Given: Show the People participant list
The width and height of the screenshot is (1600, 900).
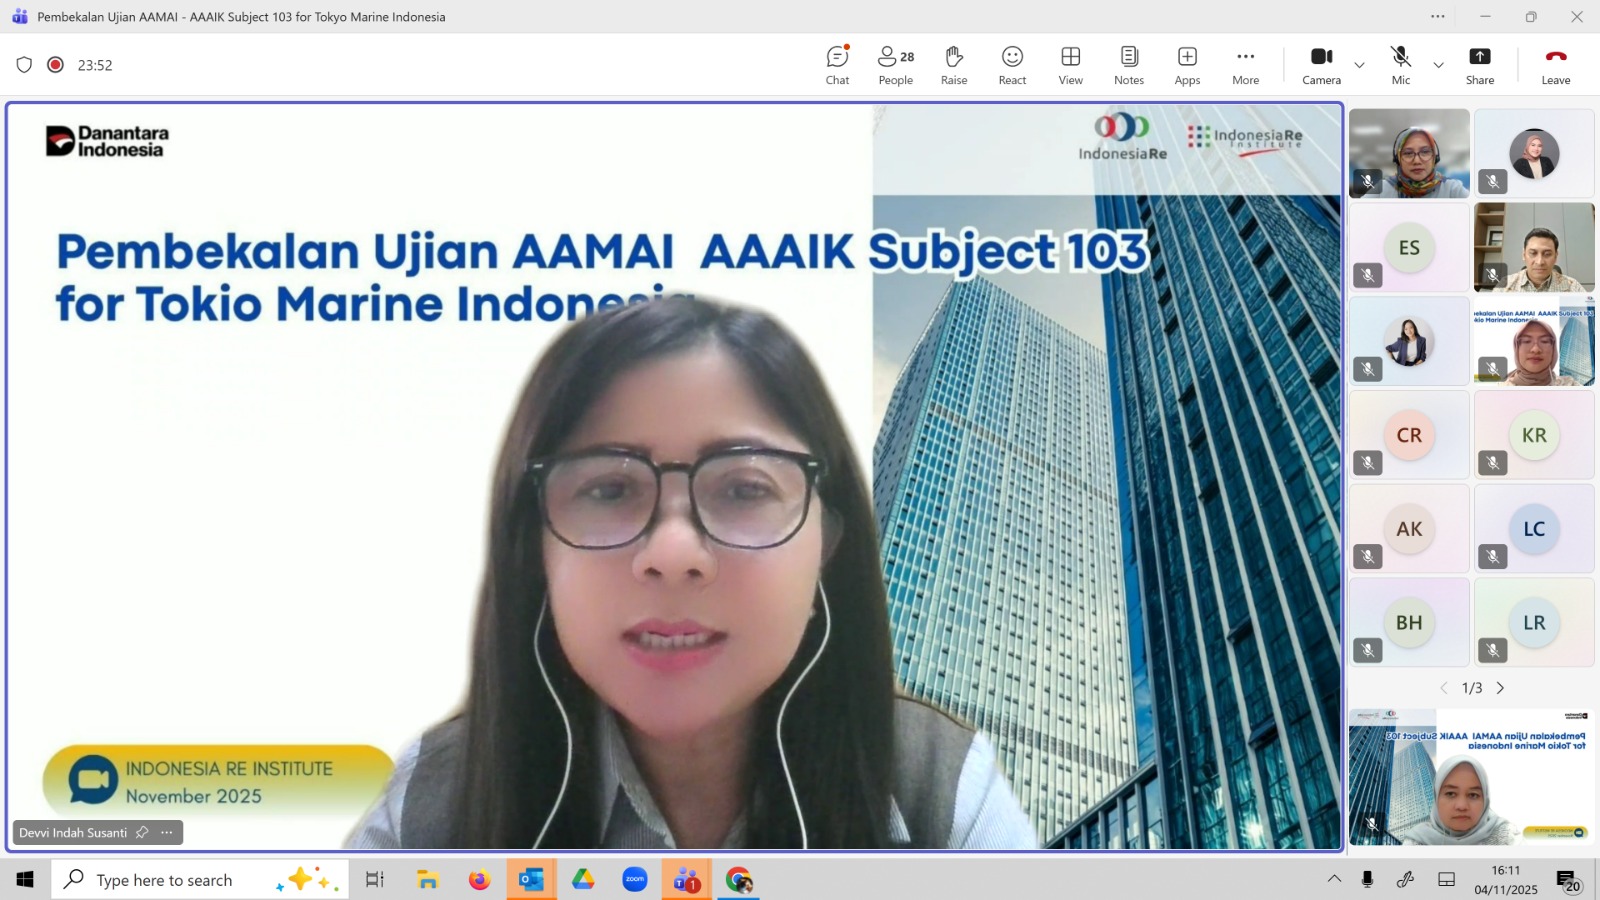Looking at the screenshot, I should [x=895, y=65].
